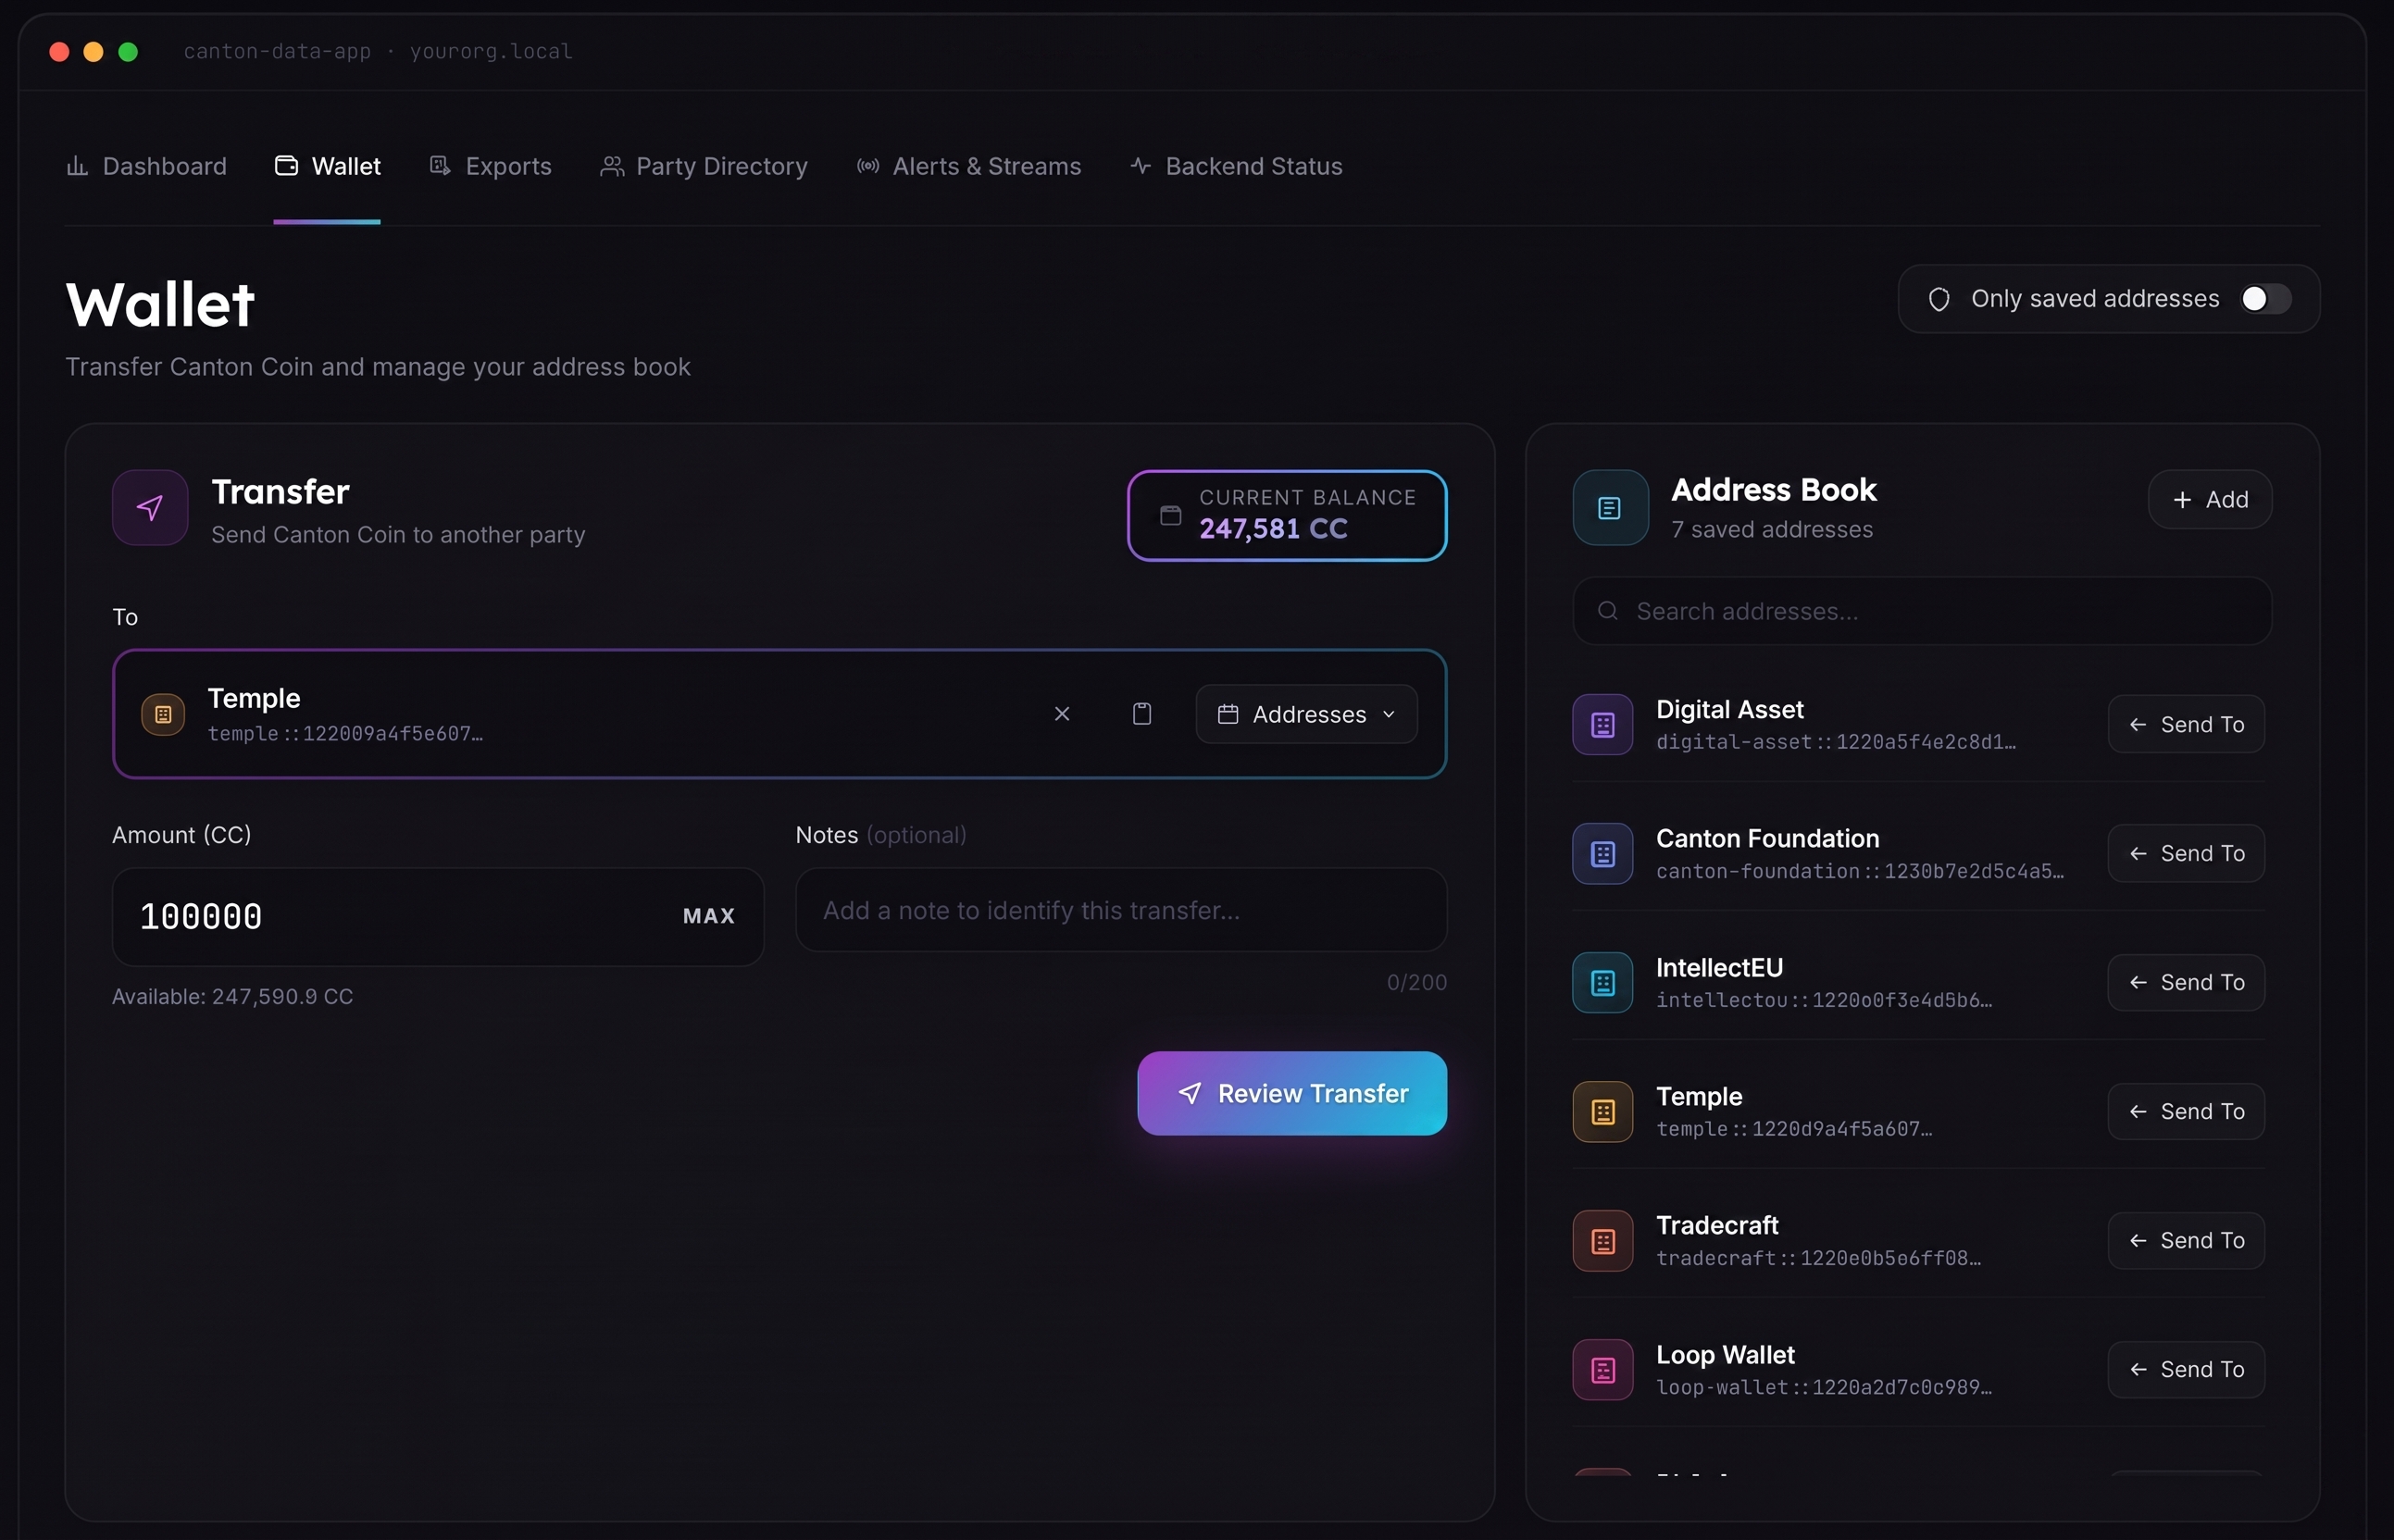This screenshot has height=1540, width=2394.
Task: Click the Temple icon in the To field
Action: click(x=163, y=714)
